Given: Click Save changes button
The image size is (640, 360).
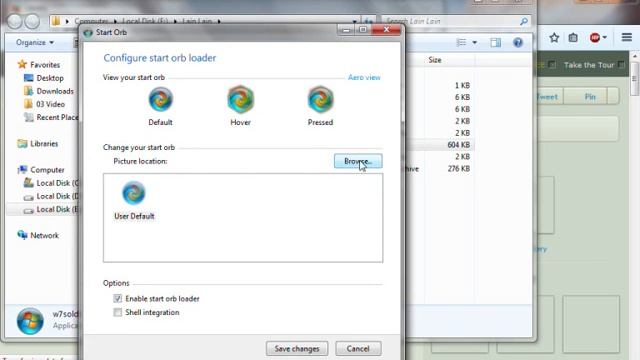Looking at the screenshot, I should click(x=297, y=349).
